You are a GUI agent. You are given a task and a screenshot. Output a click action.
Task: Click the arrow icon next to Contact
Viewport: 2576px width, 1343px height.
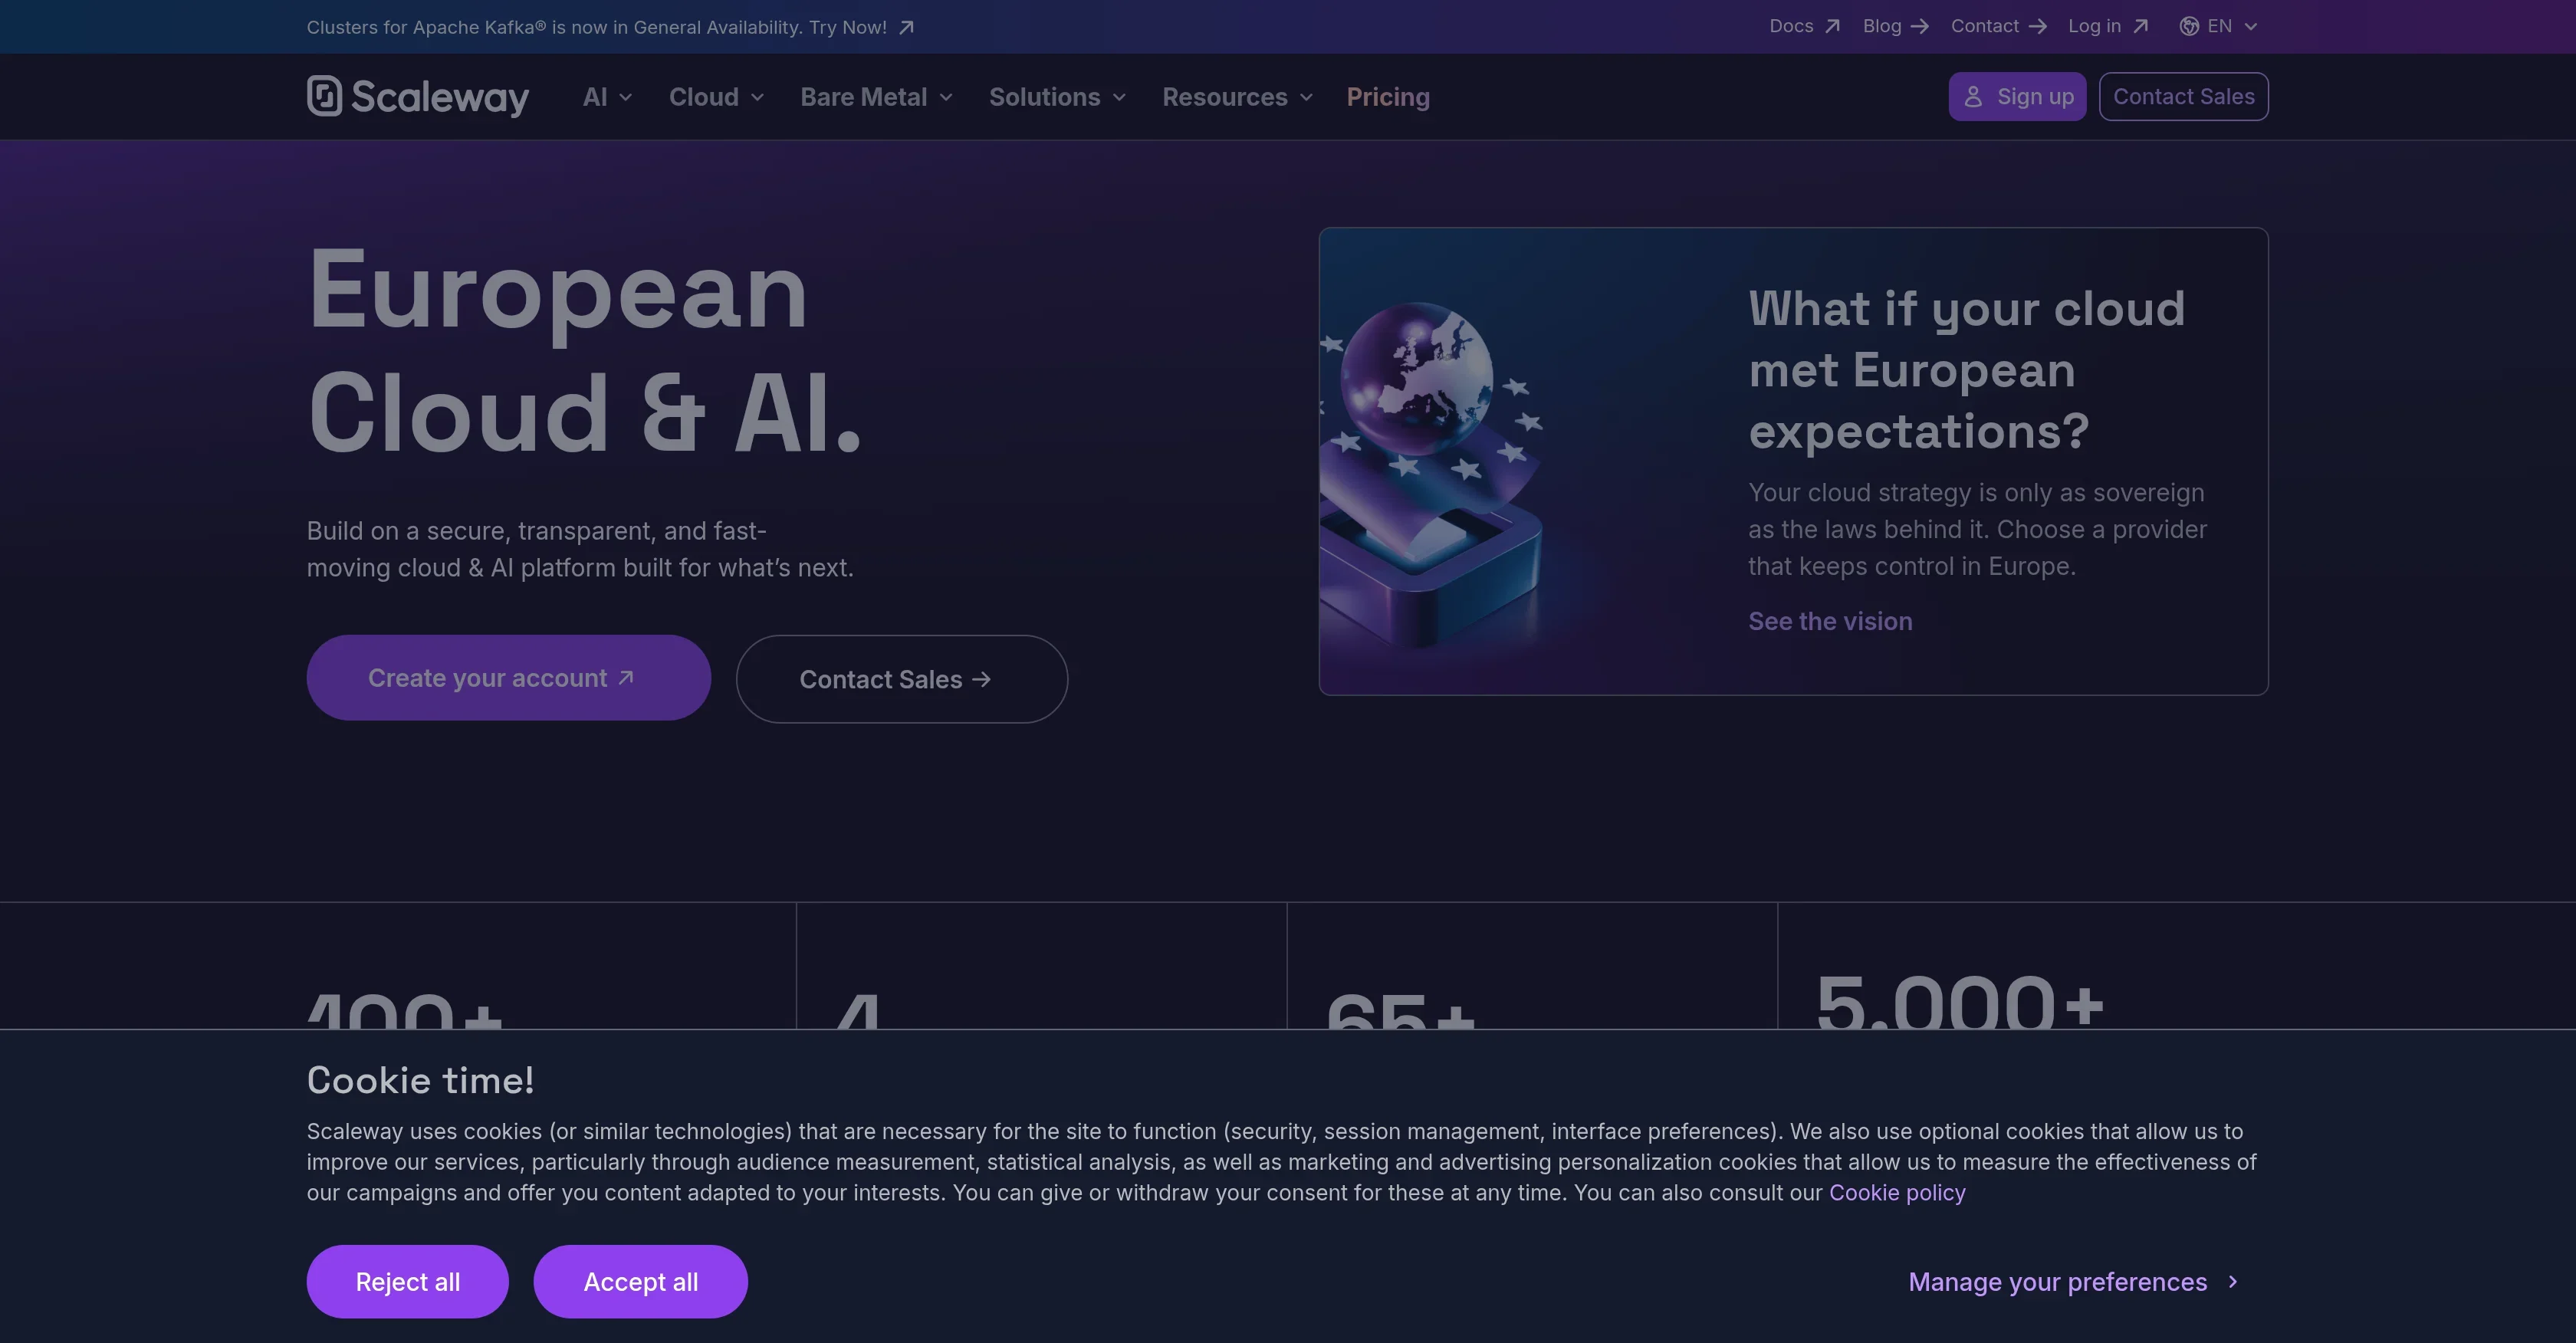pyautogui.click(x=2037, y=26)
